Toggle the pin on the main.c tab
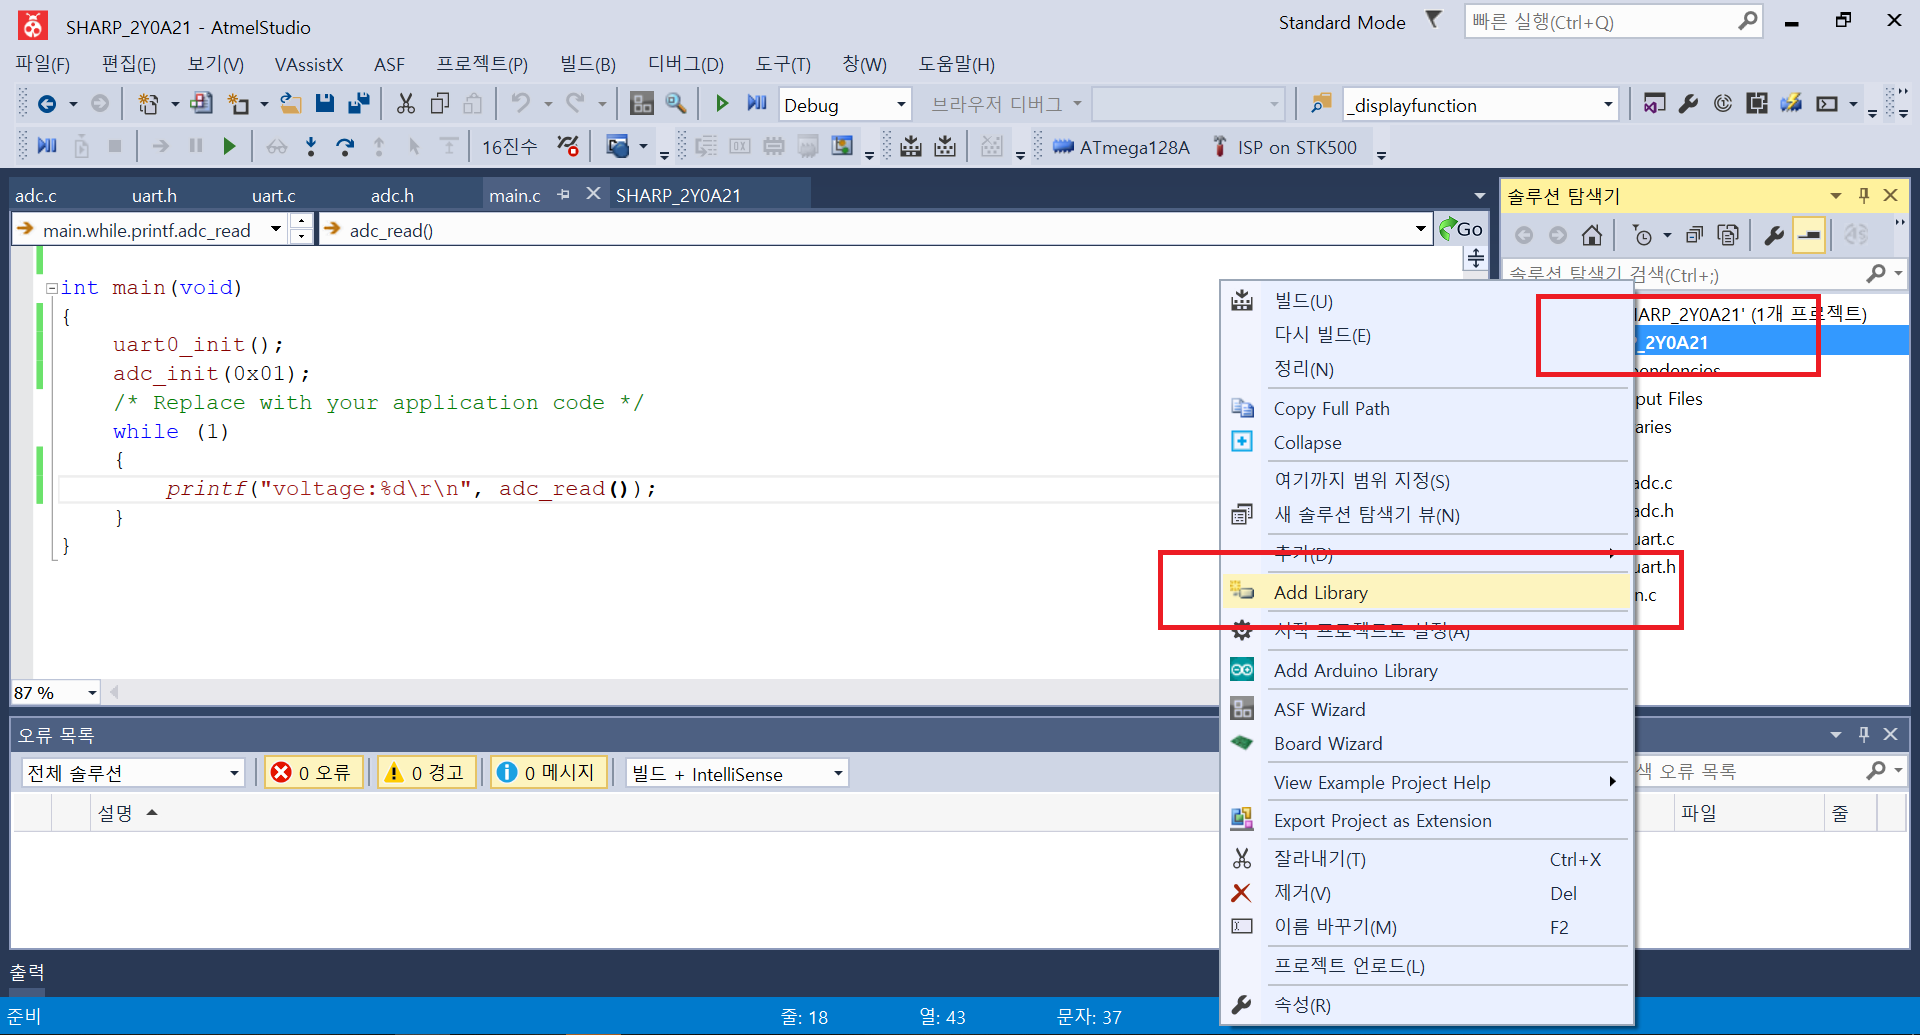 tap(564, 195)
